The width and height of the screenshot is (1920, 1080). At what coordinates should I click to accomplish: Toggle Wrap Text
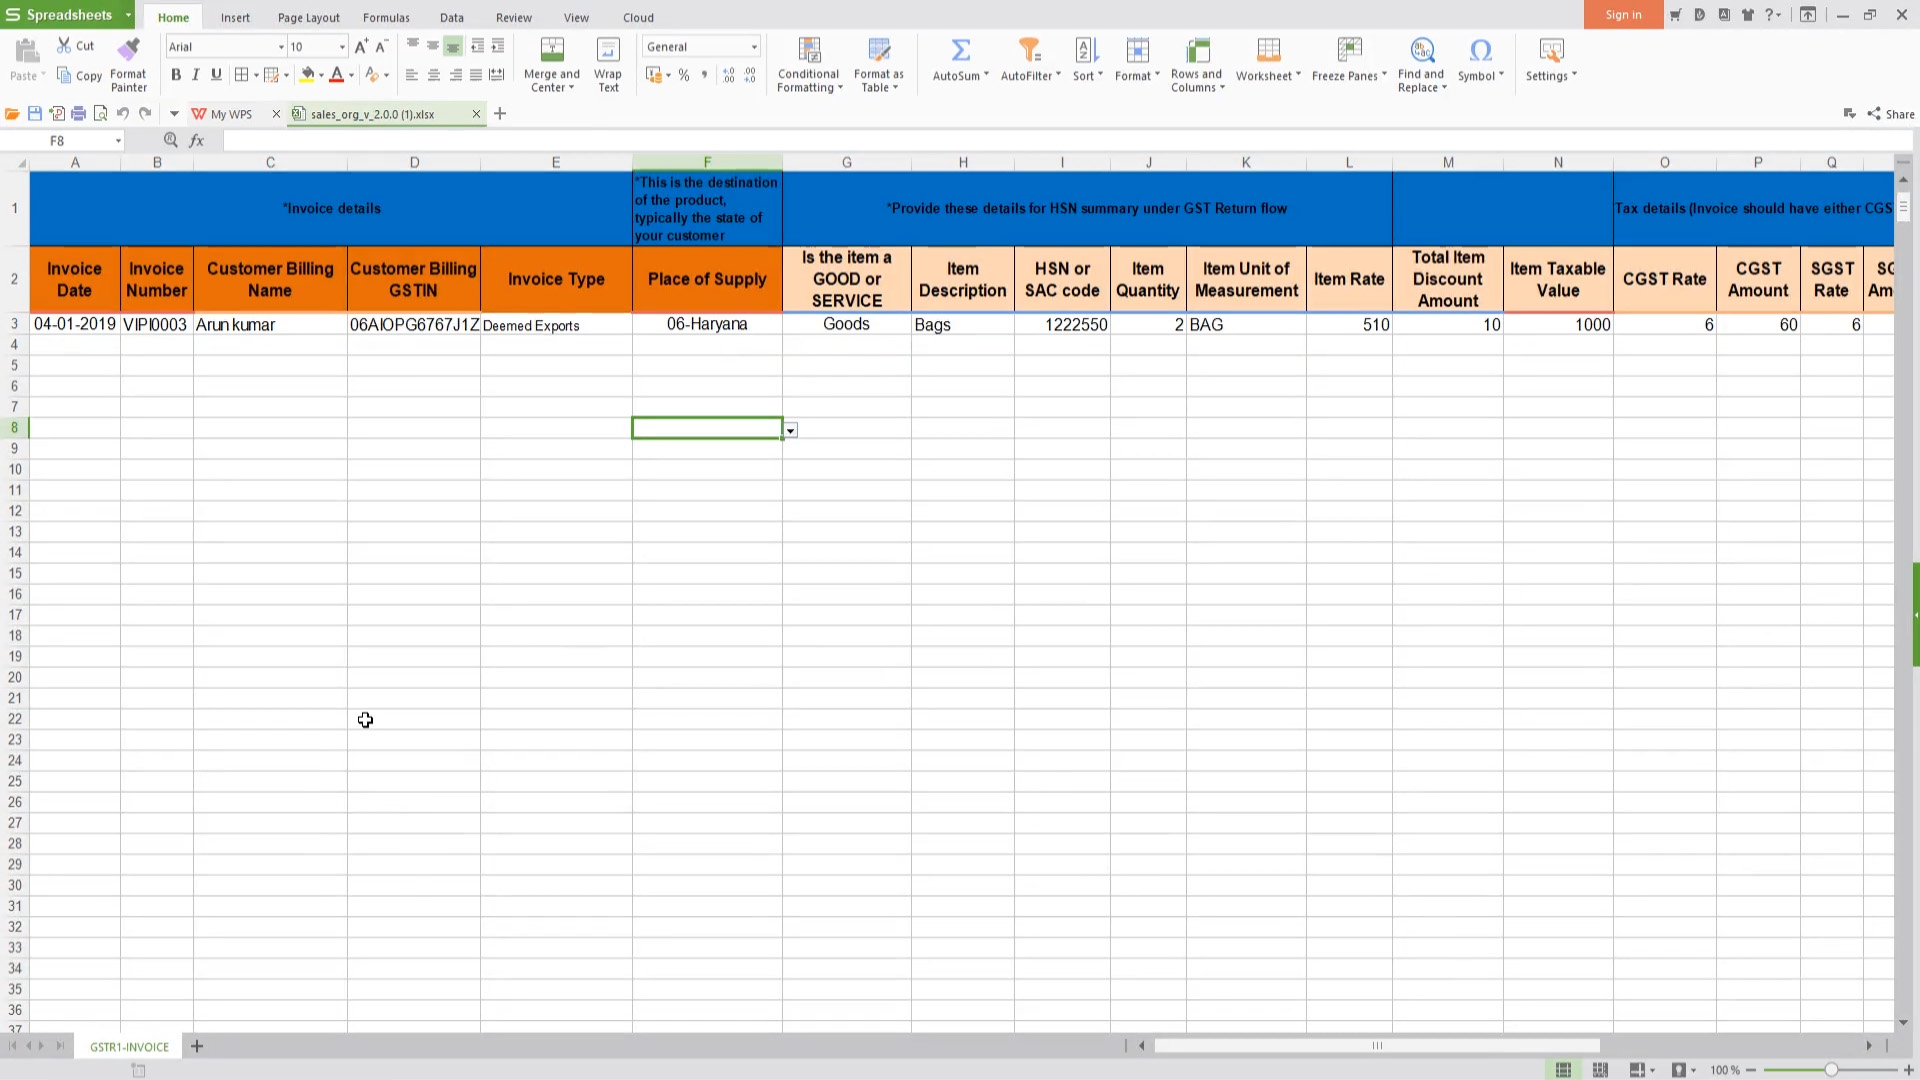point(608,65)
